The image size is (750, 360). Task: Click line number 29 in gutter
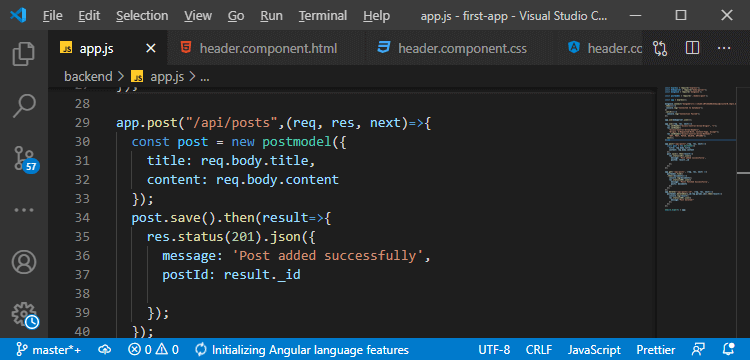pos(82,123)
